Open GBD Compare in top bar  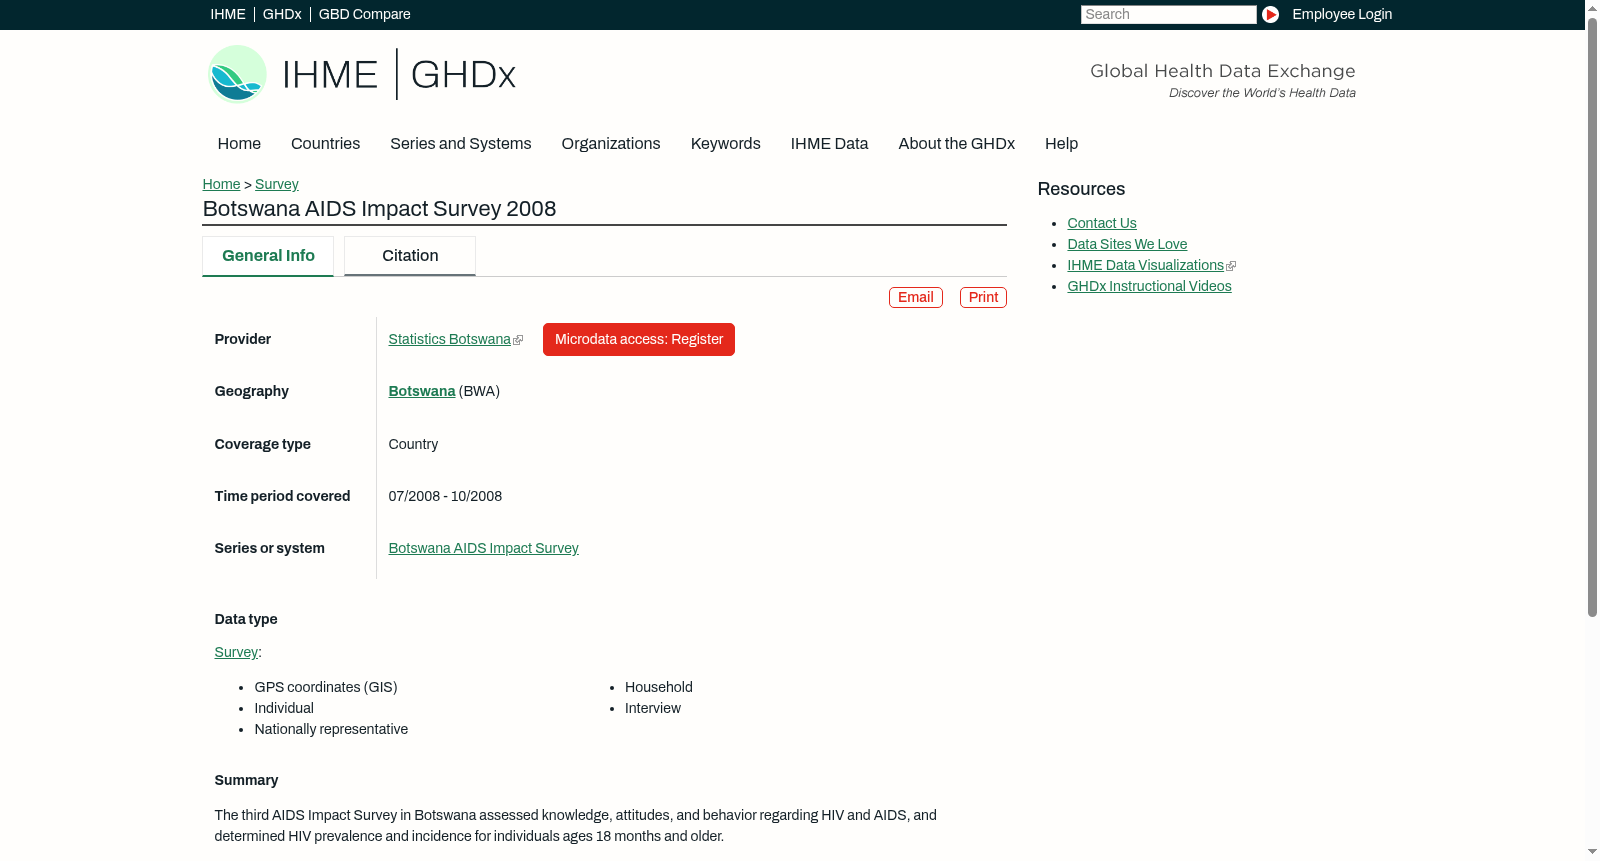point(364,14)
